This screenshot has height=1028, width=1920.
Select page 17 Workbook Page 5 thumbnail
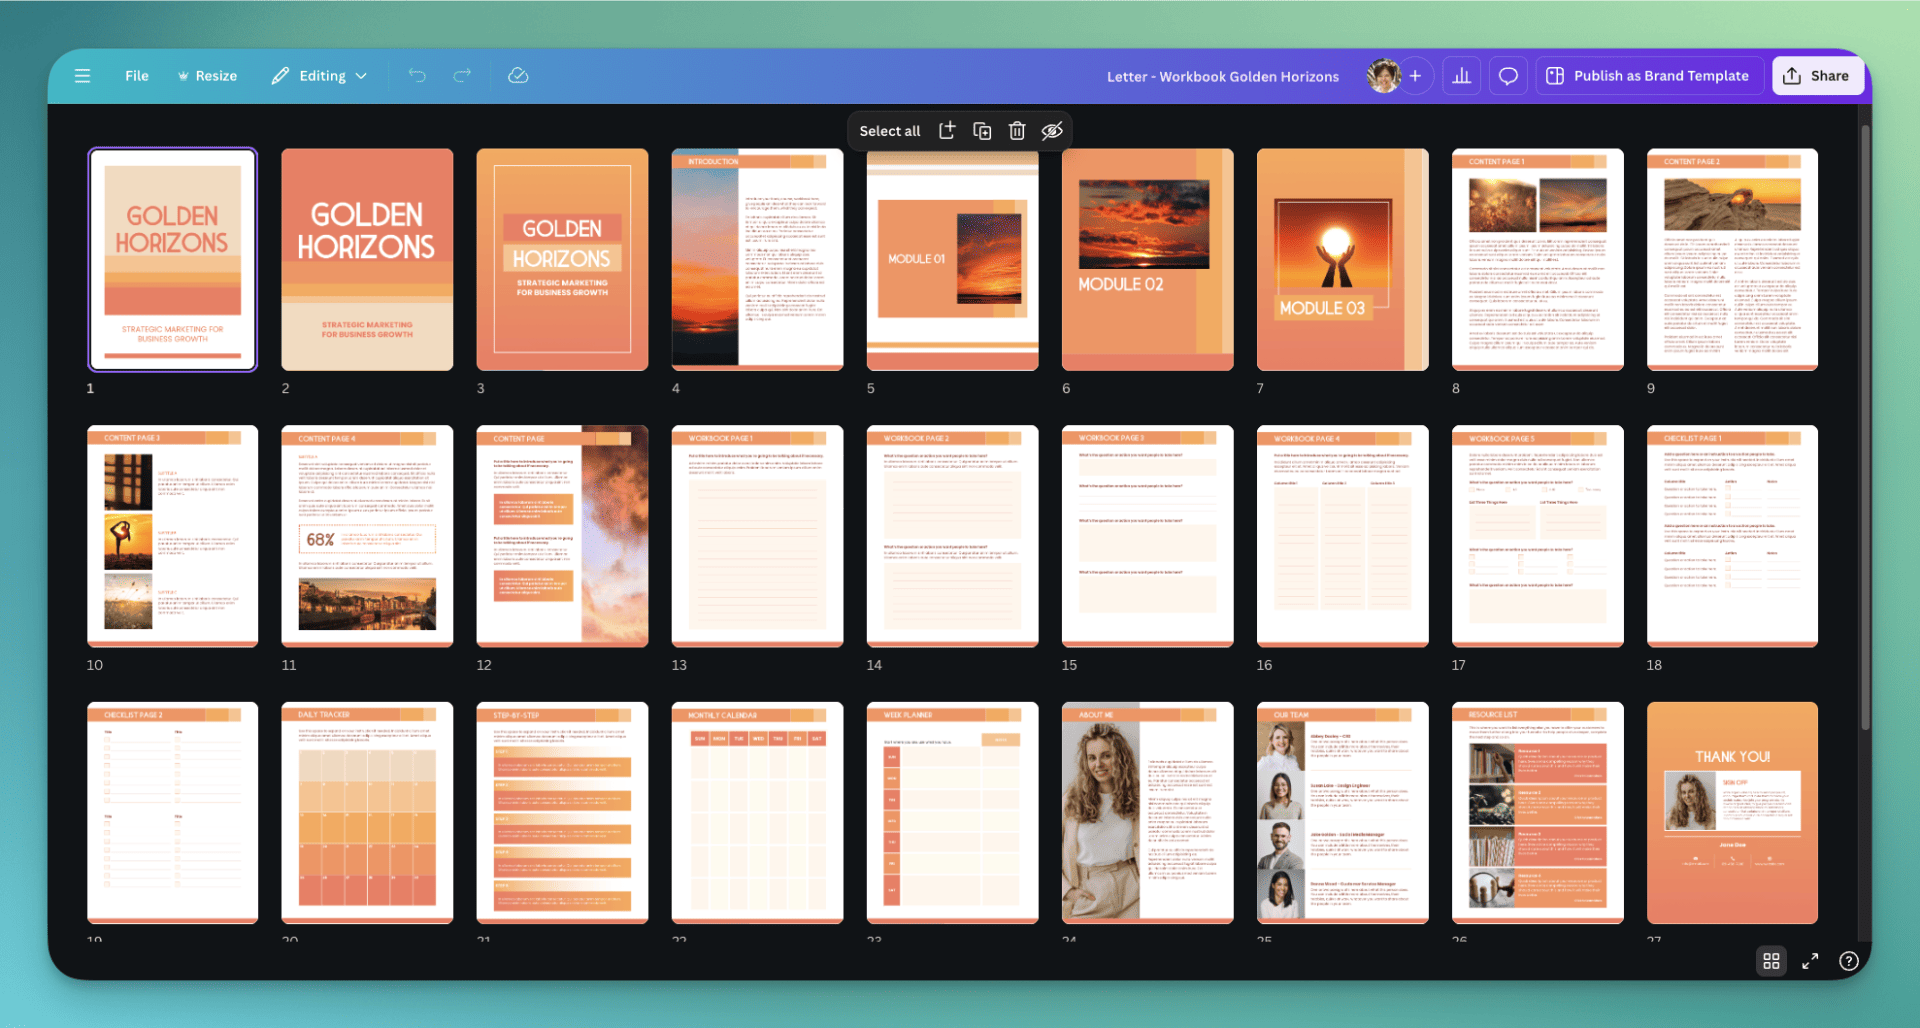(x=1537, y=536)
